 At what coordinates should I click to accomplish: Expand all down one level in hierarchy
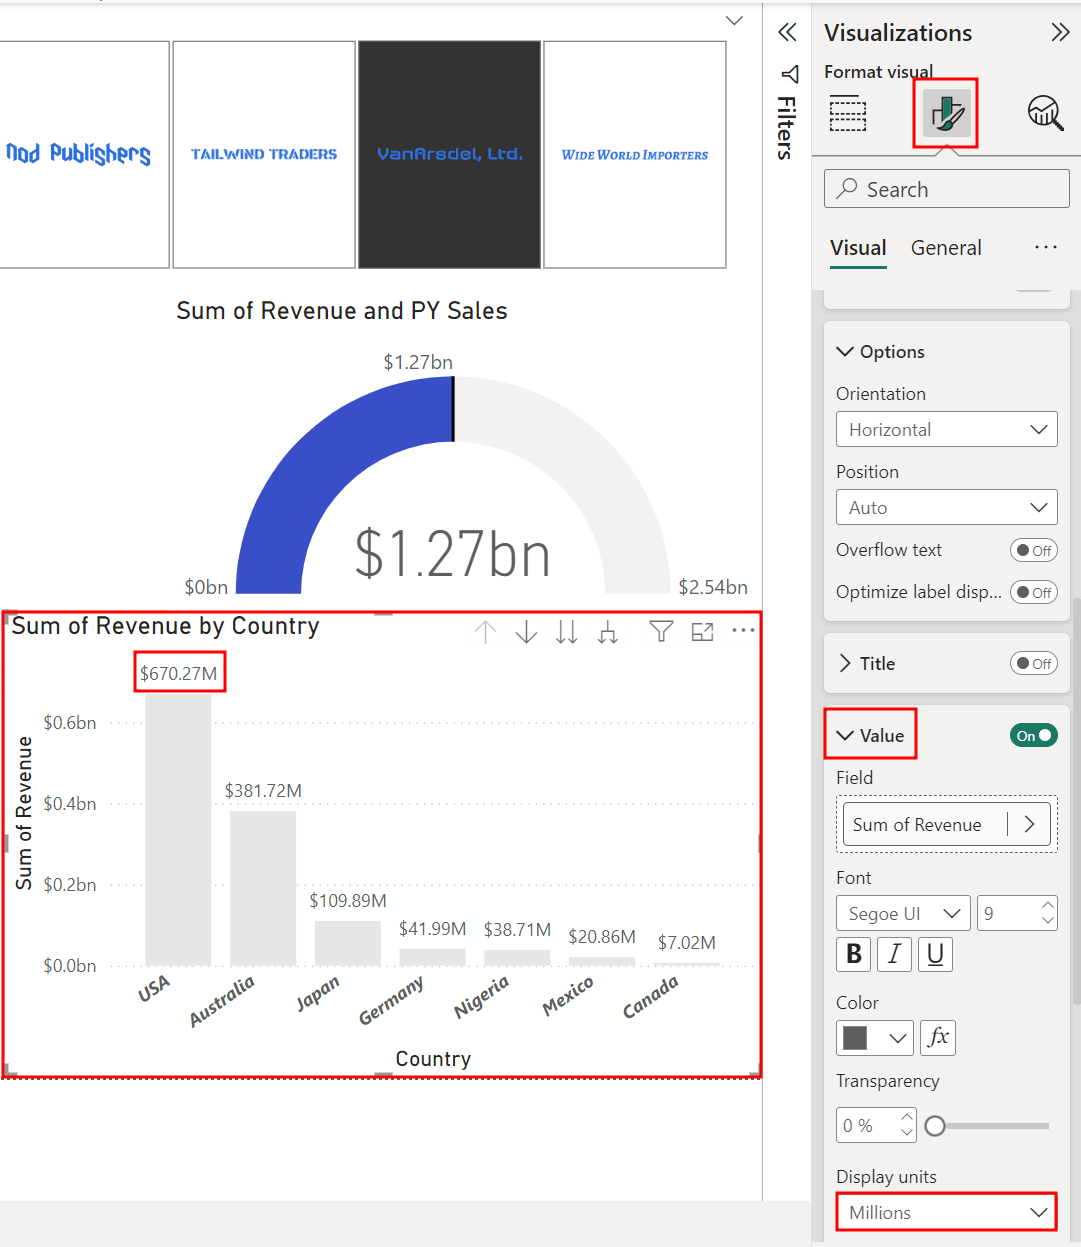(607, 632)
